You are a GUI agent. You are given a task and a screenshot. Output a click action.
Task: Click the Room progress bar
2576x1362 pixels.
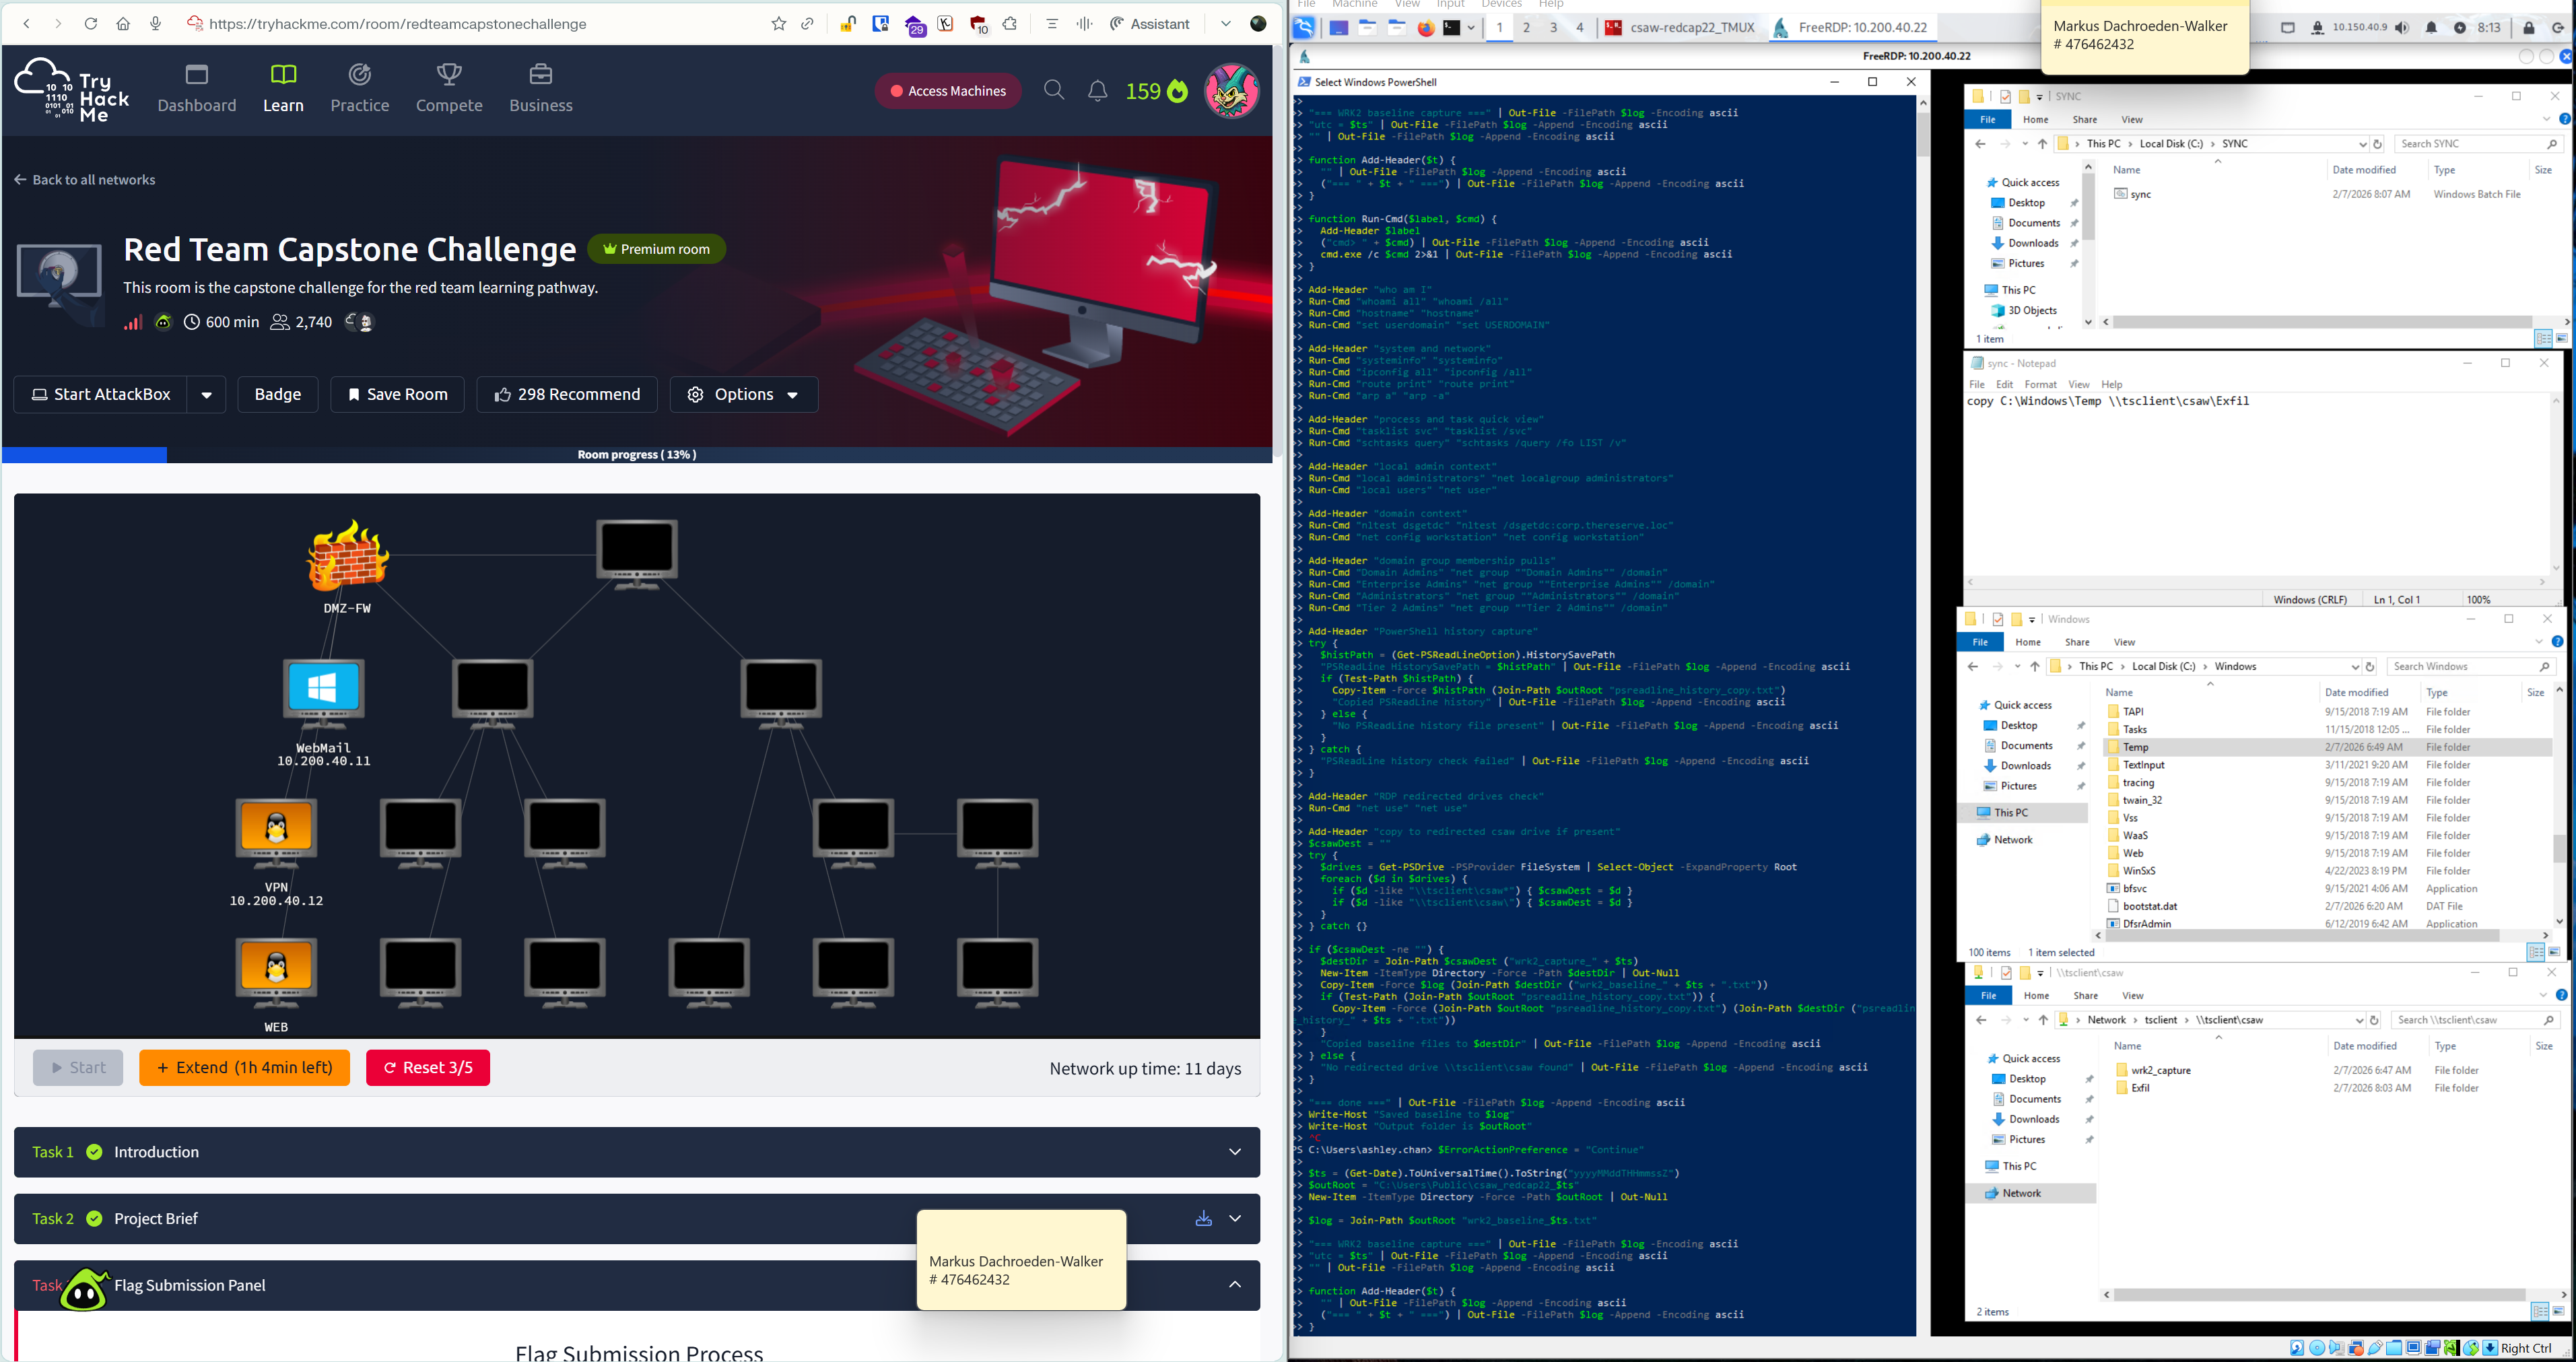[637, 455]
